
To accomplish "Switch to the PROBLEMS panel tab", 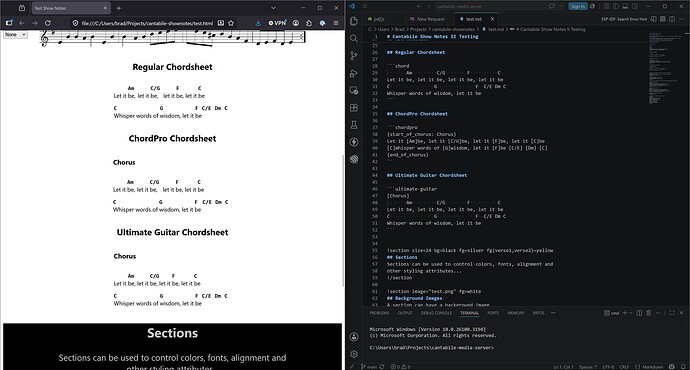I will pyautogui.click(x=379, y=313).
